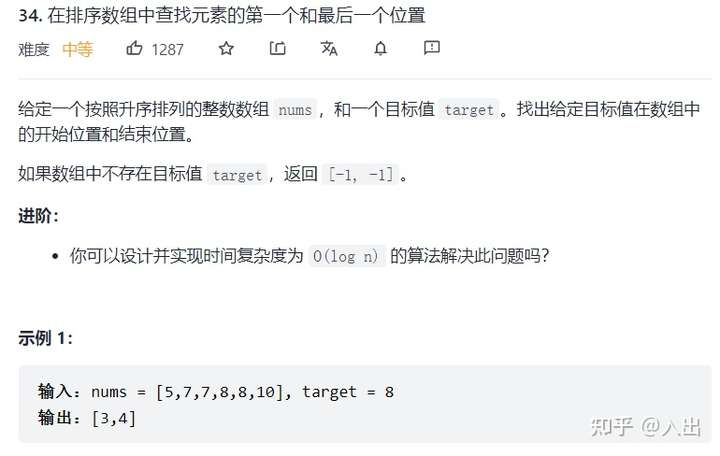Viewport: 720px width, 456px height.
Task: Click the star favorite icon
Action: pos(226,48)
